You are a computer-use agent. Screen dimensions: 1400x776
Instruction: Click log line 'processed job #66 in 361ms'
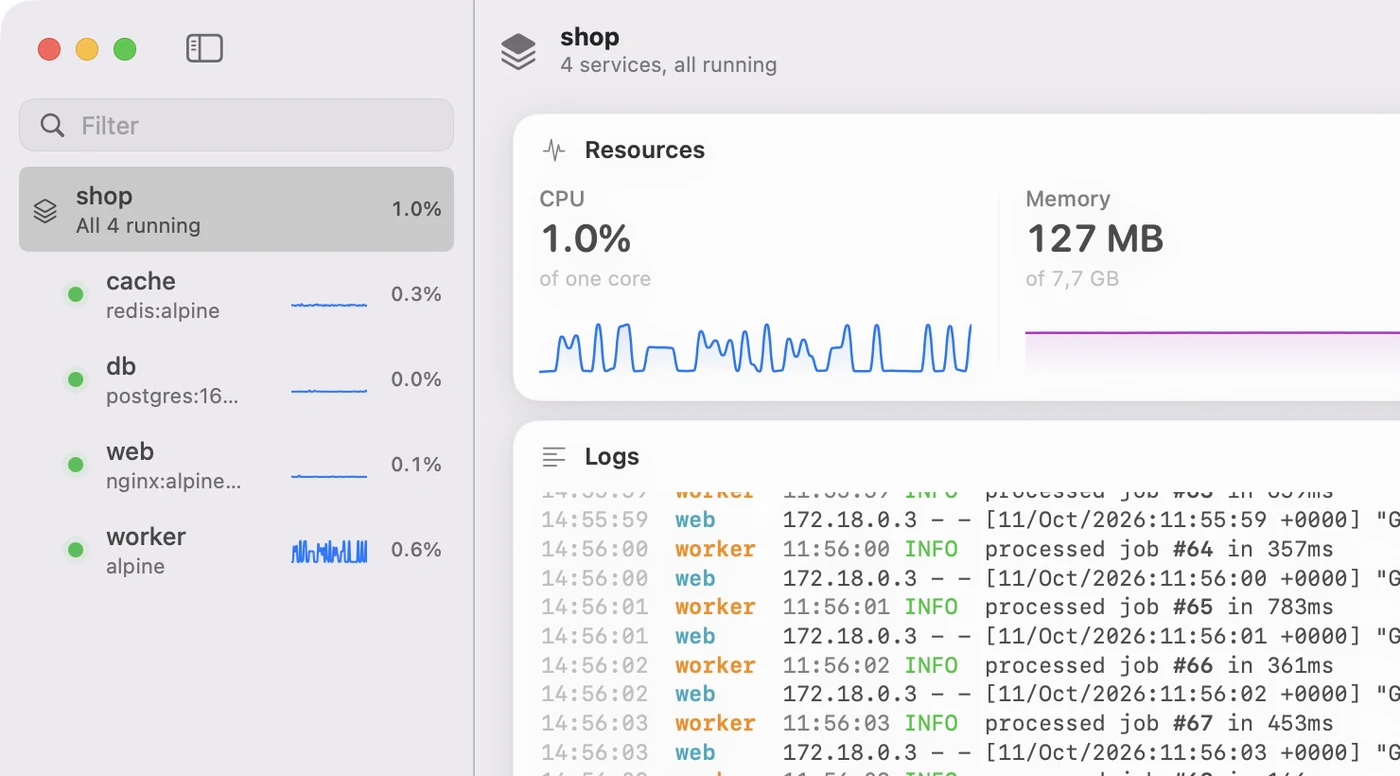pyautogui.click(x=1159, y=665)
